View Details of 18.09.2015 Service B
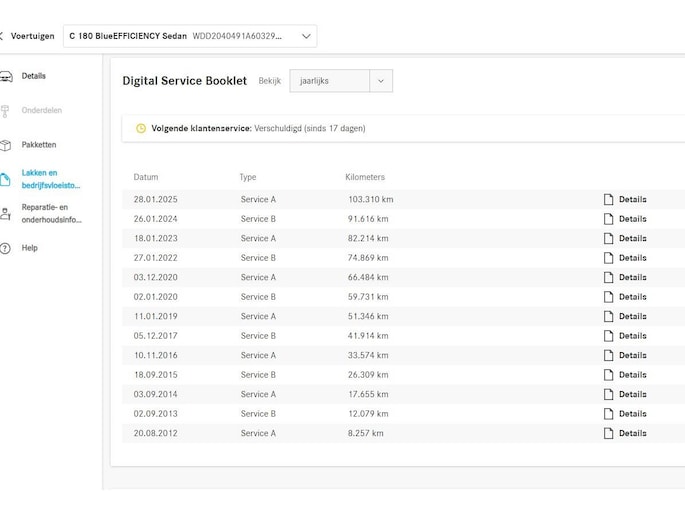 tap(632, 375)
